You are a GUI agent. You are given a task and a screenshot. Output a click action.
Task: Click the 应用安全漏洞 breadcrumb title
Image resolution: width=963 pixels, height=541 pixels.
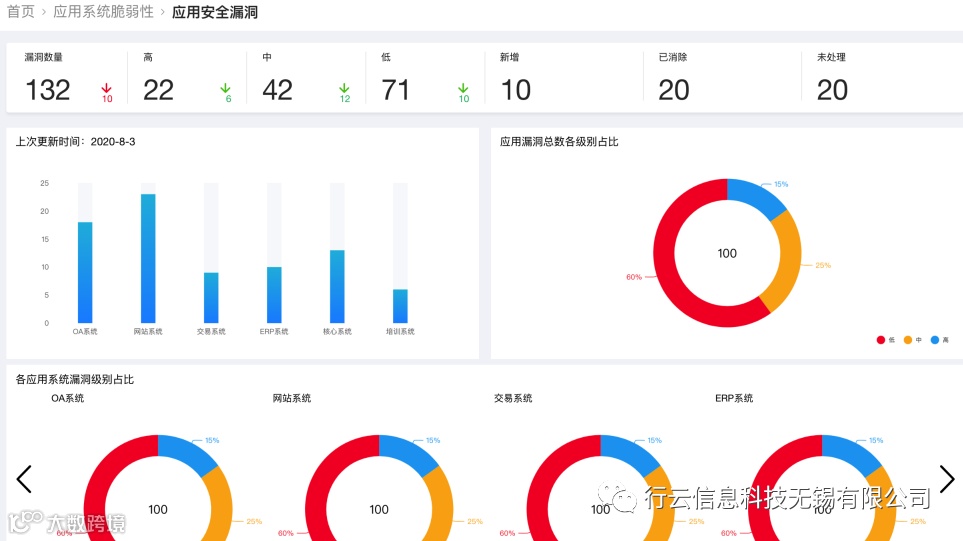tap(215, 12)
